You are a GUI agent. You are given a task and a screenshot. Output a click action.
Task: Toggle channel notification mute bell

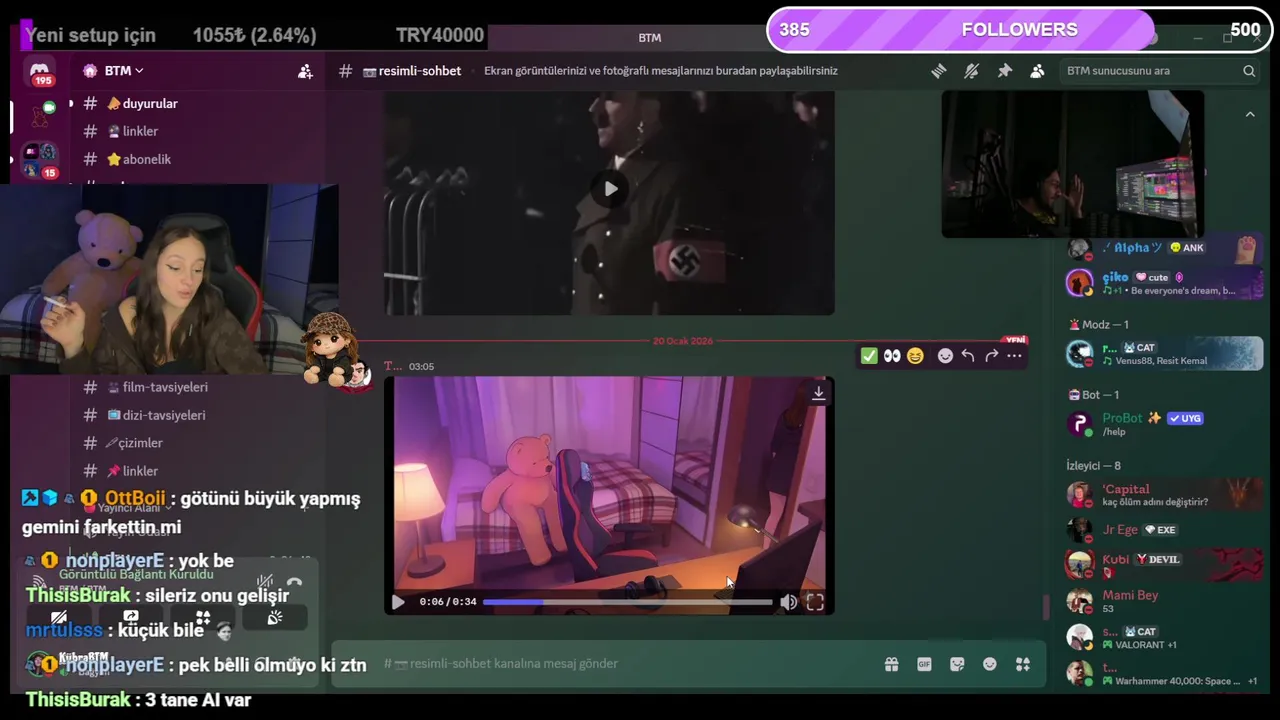pyautogui.click(x=971, y=71)
